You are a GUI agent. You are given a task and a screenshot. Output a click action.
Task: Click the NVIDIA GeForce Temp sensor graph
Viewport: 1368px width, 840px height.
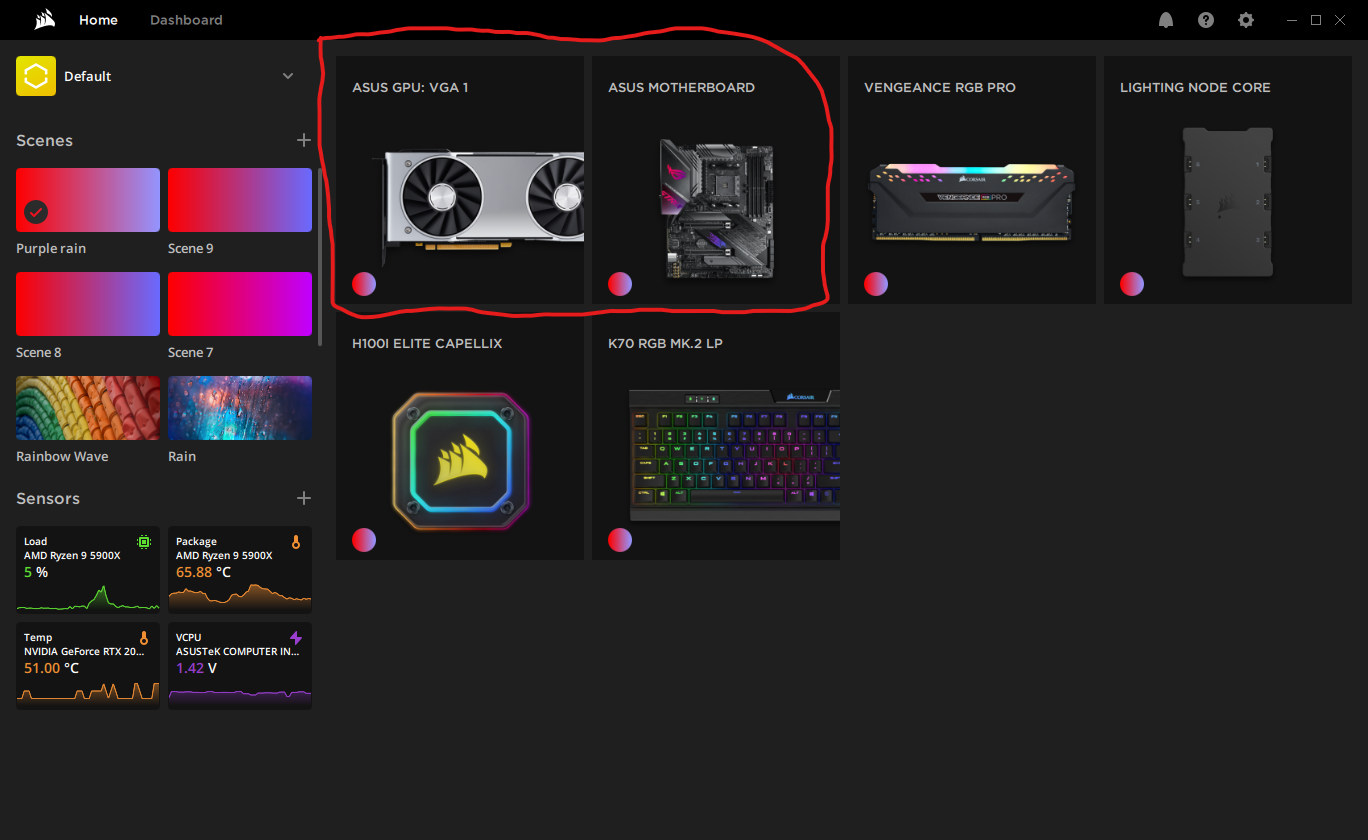click(x=88, y=692)
